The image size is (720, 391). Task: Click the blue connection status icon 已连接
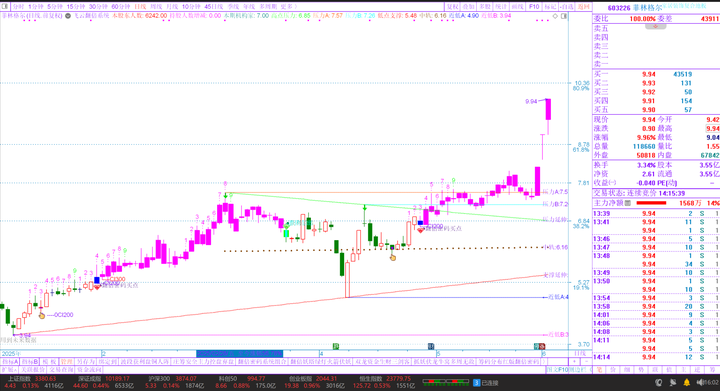[476, 382]
